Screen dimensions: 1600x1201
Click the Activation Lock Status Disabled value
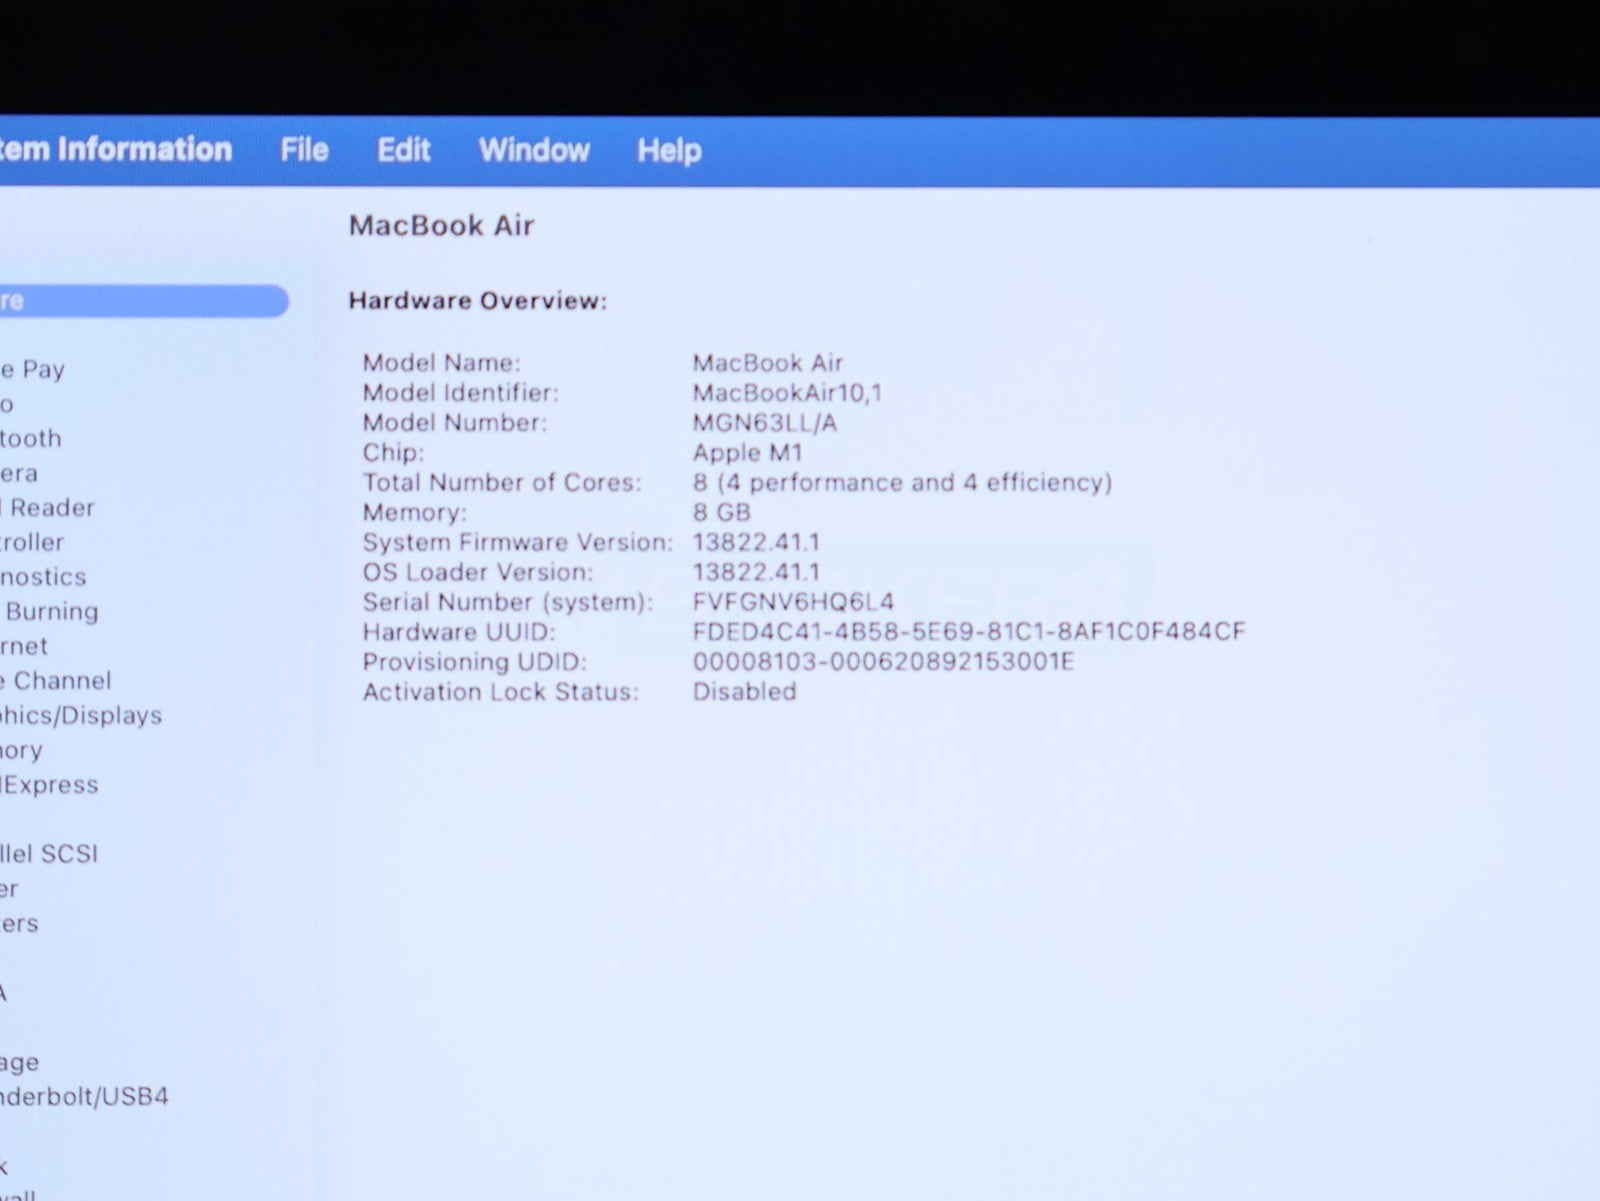pyautogui.click(x=745, y=692)
